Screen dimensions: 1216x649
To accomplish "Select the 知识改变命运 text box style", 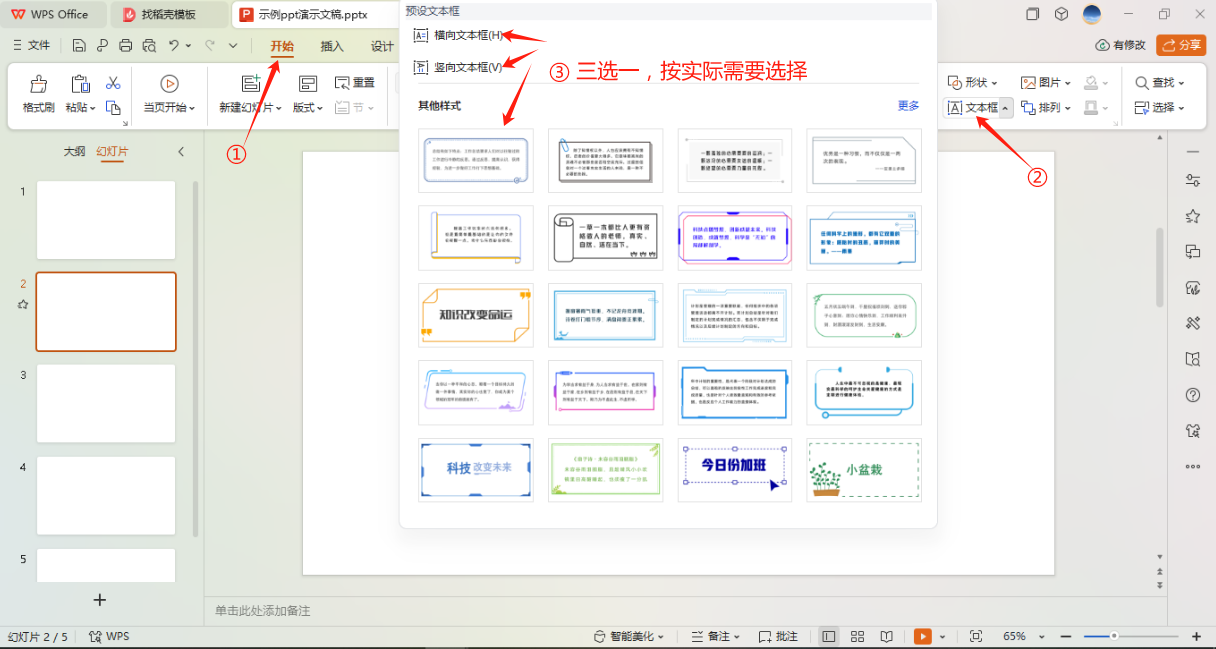I will 476,315.
